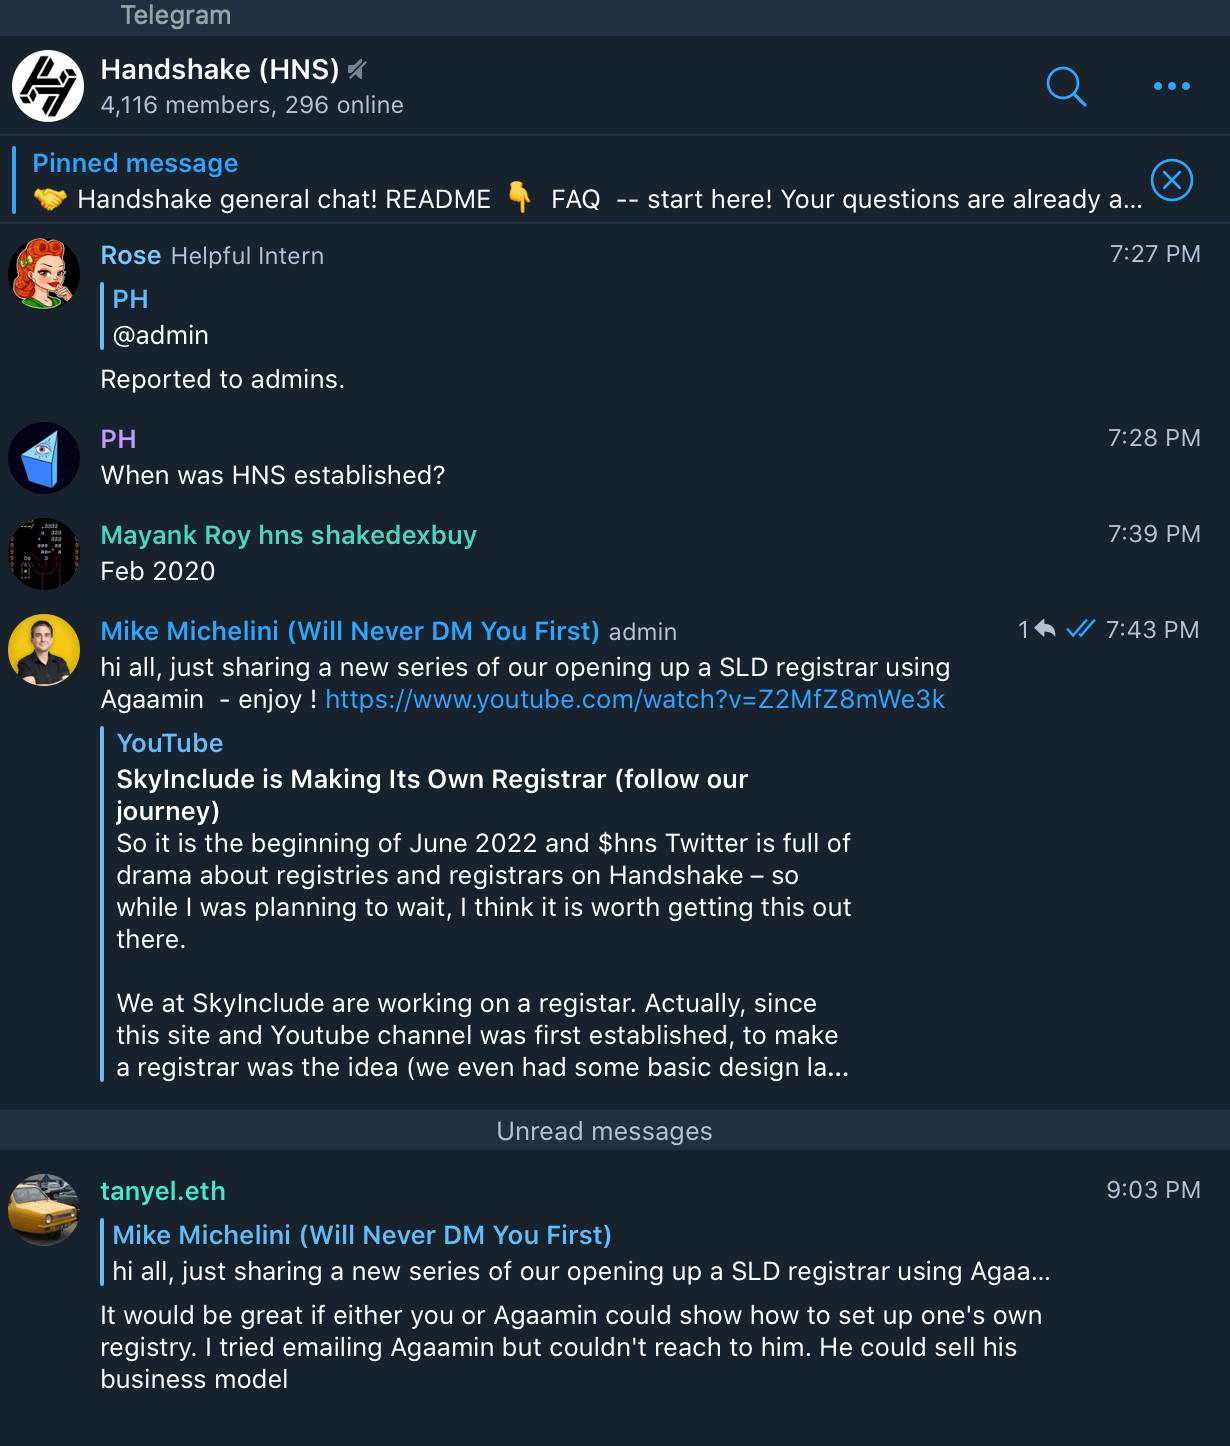Click the Rose sender name
The image size is (1230, 1446).
point(130,255)
